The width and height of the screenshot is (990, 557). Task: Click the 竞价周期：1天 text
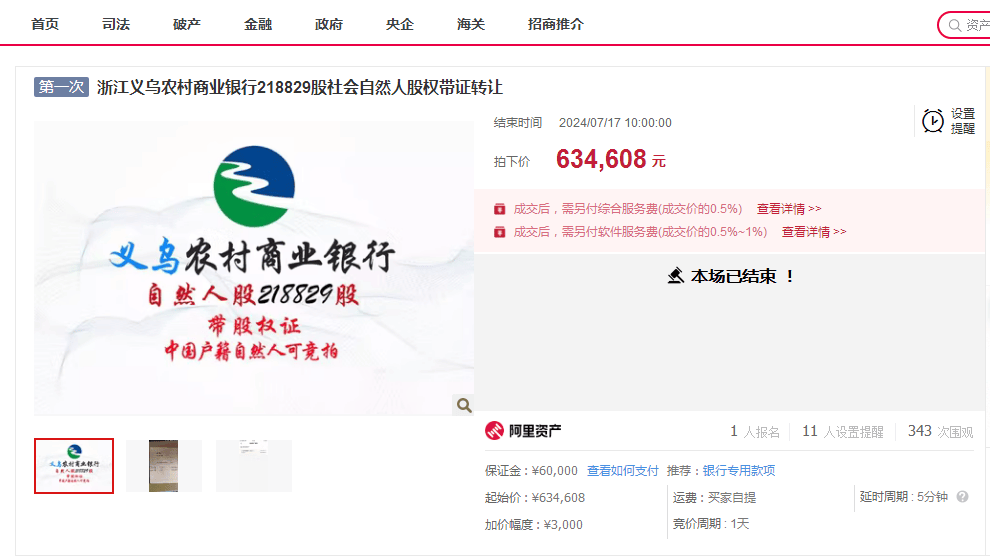(711, 524)
